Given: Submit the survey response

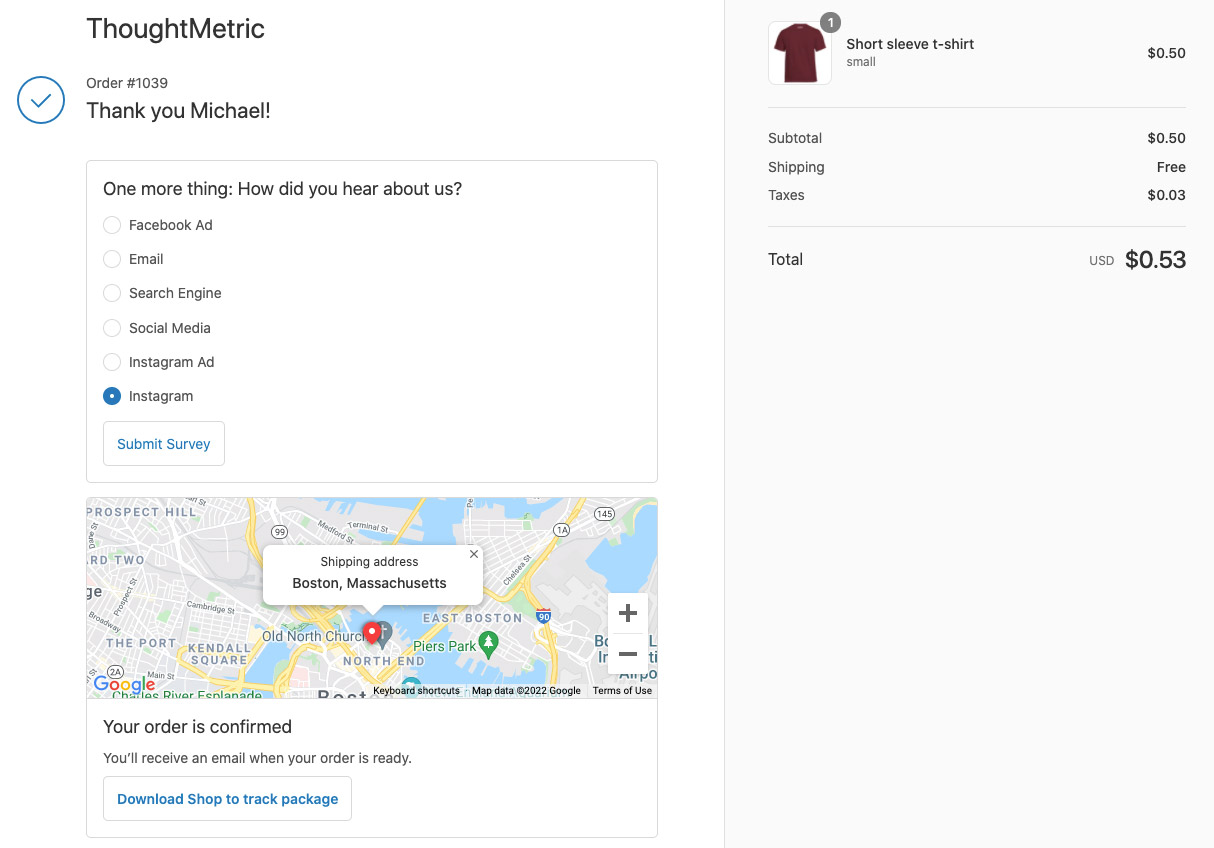Looking at the screenshot, I should pos(163,443).
